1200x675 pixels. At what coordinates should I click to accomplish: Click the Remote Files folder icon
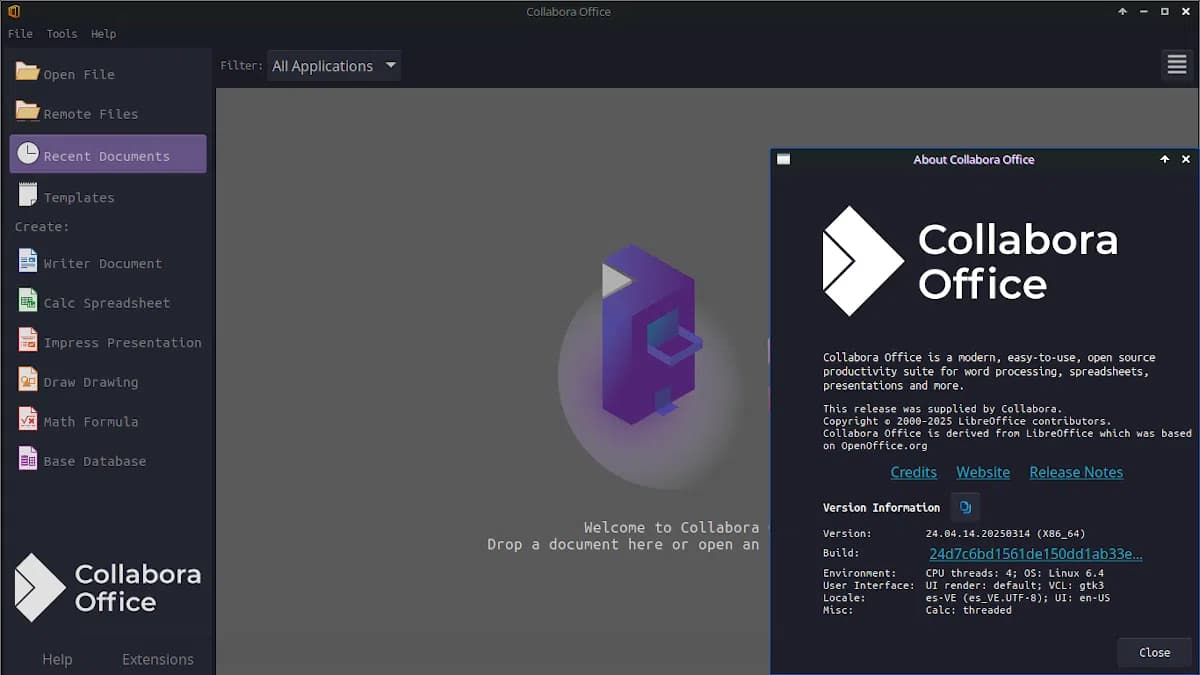[x=27, y=111]
